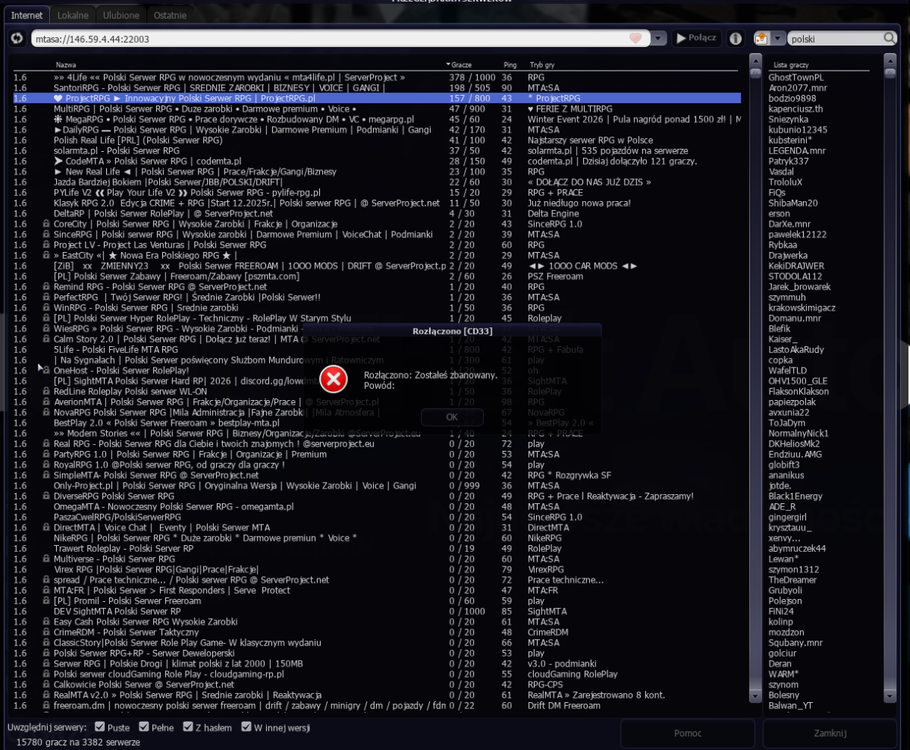
Task: Click the lock icon on ClassicStory row
Action: pos(46,642)
